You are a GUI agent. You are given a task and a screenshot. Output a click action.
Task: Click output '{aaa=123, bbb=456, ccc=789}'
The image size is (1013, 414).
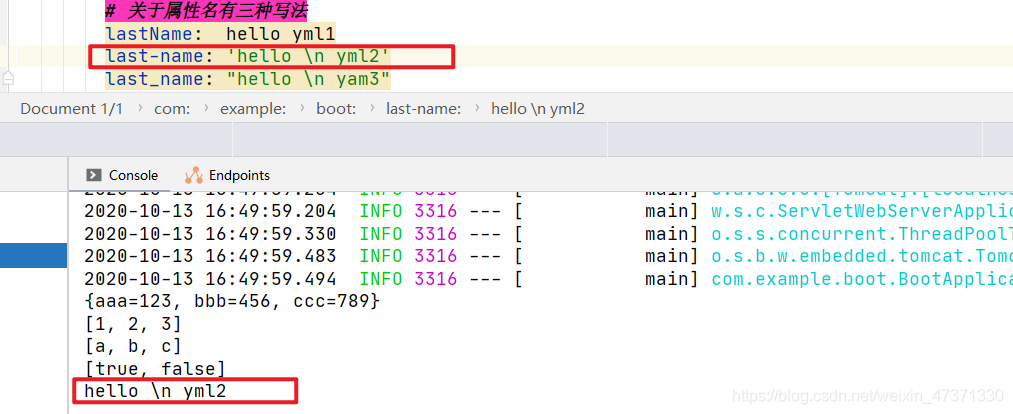[233, 302]
